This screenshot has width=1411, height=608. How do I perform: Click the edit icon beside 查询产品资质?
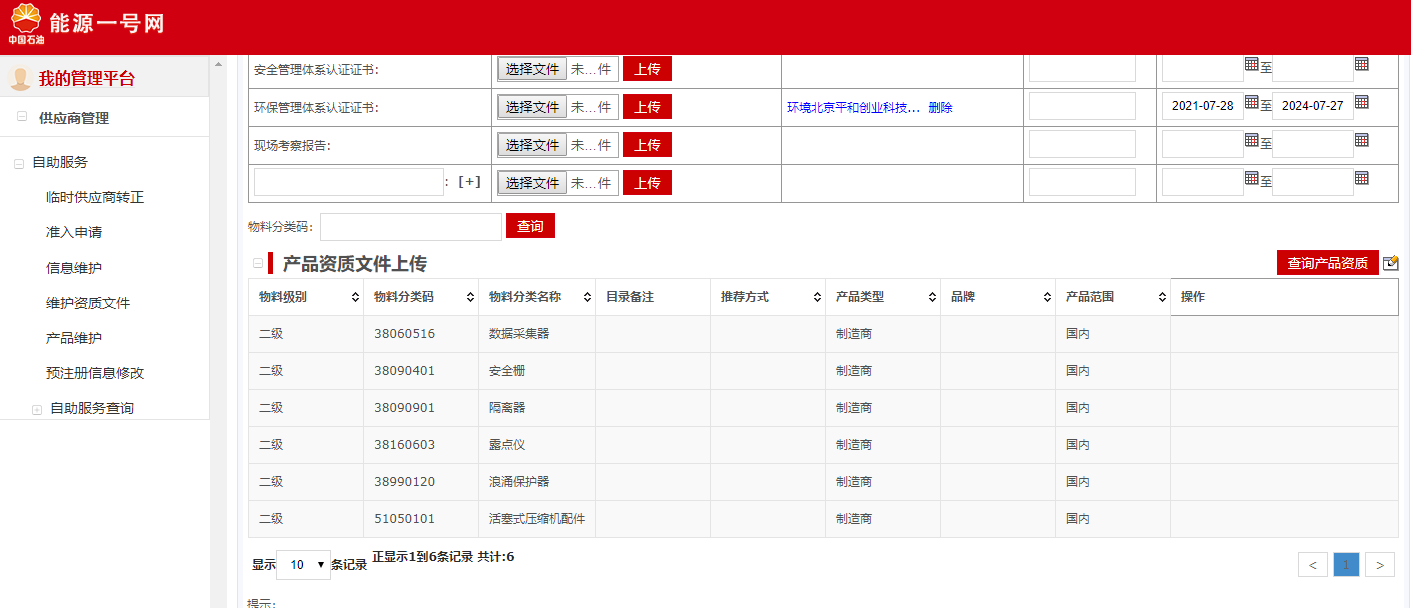tap(1390, 263)
